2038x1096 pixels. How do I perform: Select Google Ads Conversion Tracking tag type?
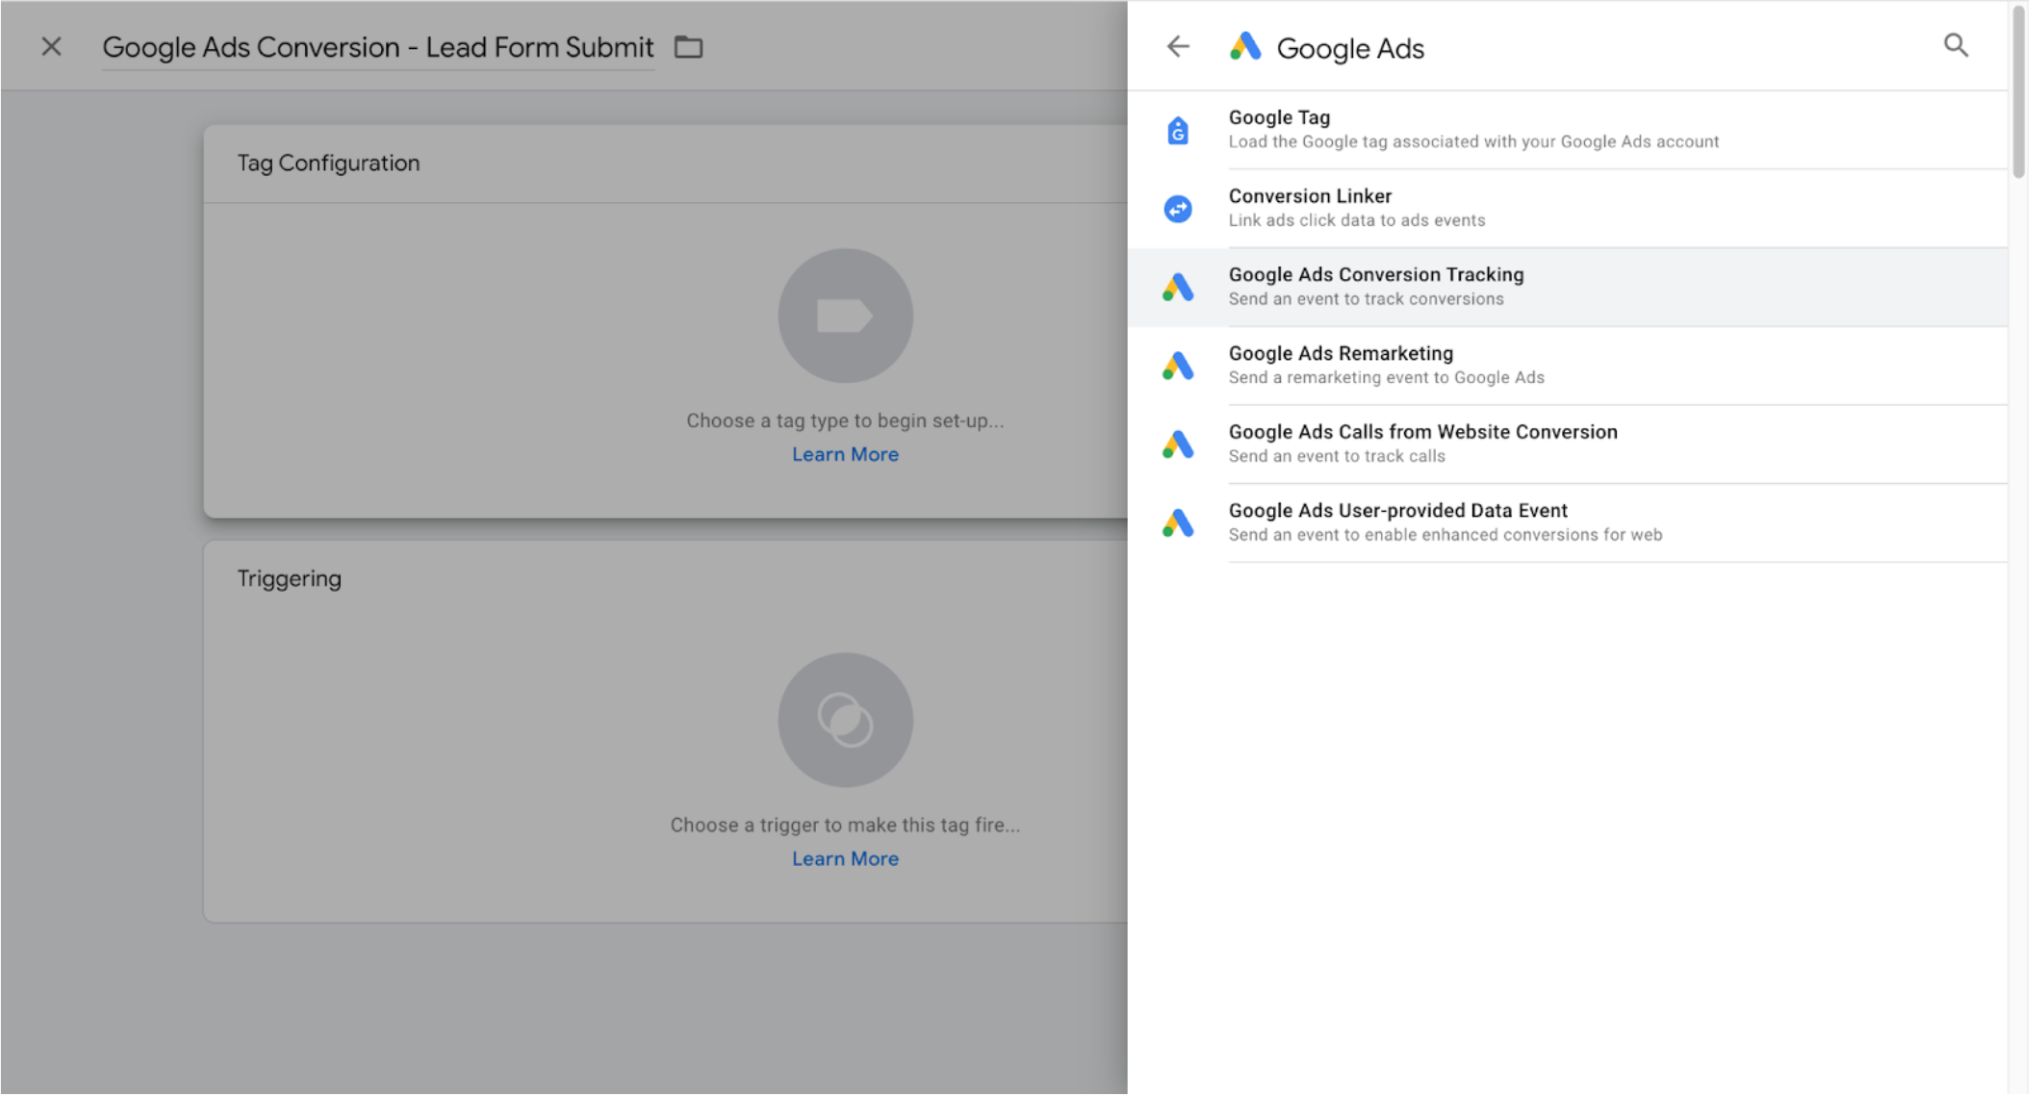(1376, 286)
